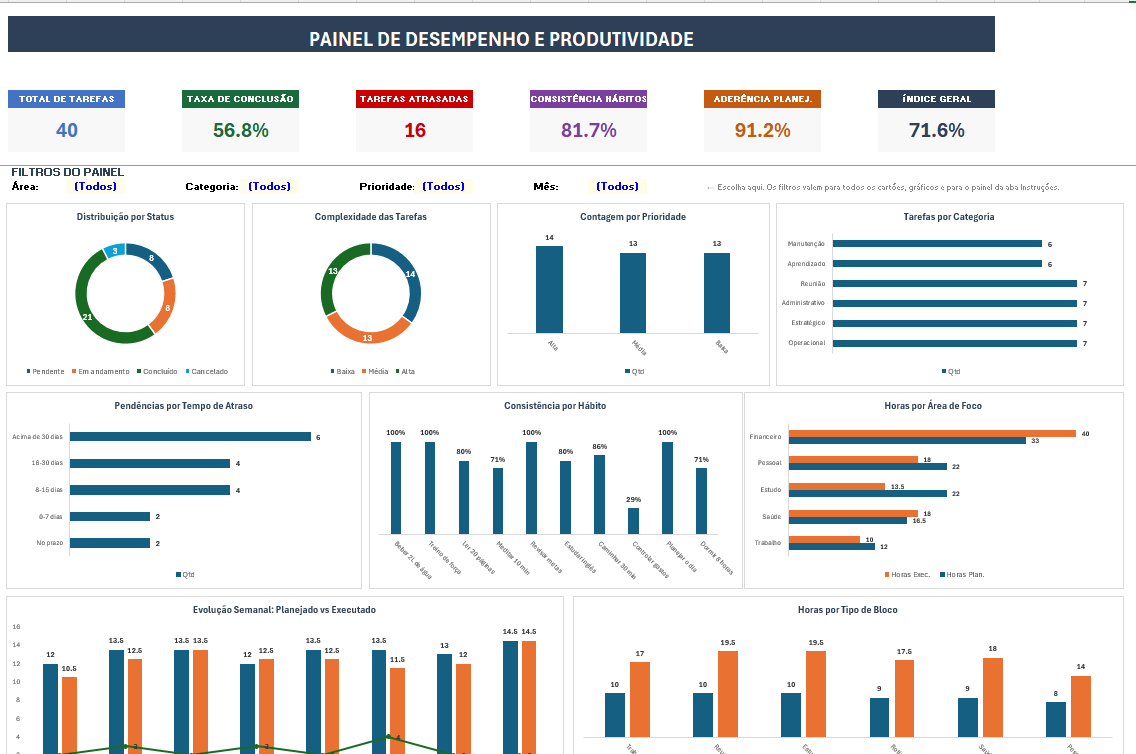Image resolution: width=1136 pixels, height=754 pixels.
Task: Select the Distribuição por Status chart title
Action: 125,217
